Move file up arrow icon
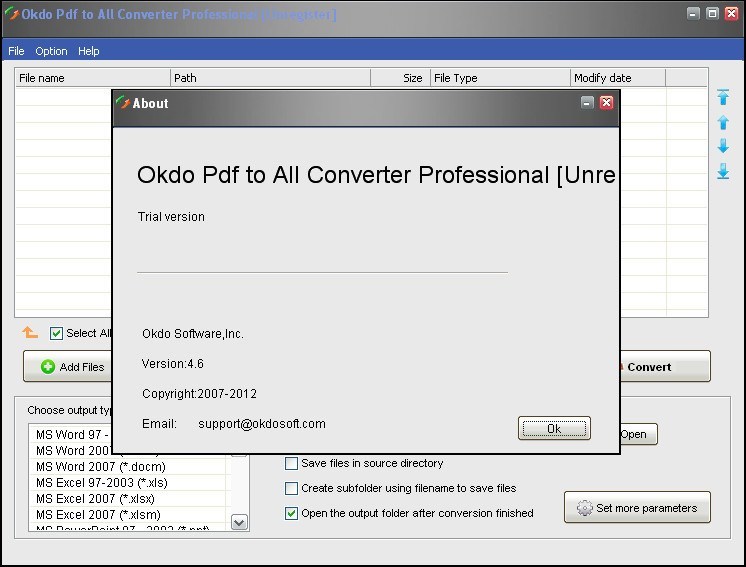This screenshot has width=746, height=567. [723, 122]
